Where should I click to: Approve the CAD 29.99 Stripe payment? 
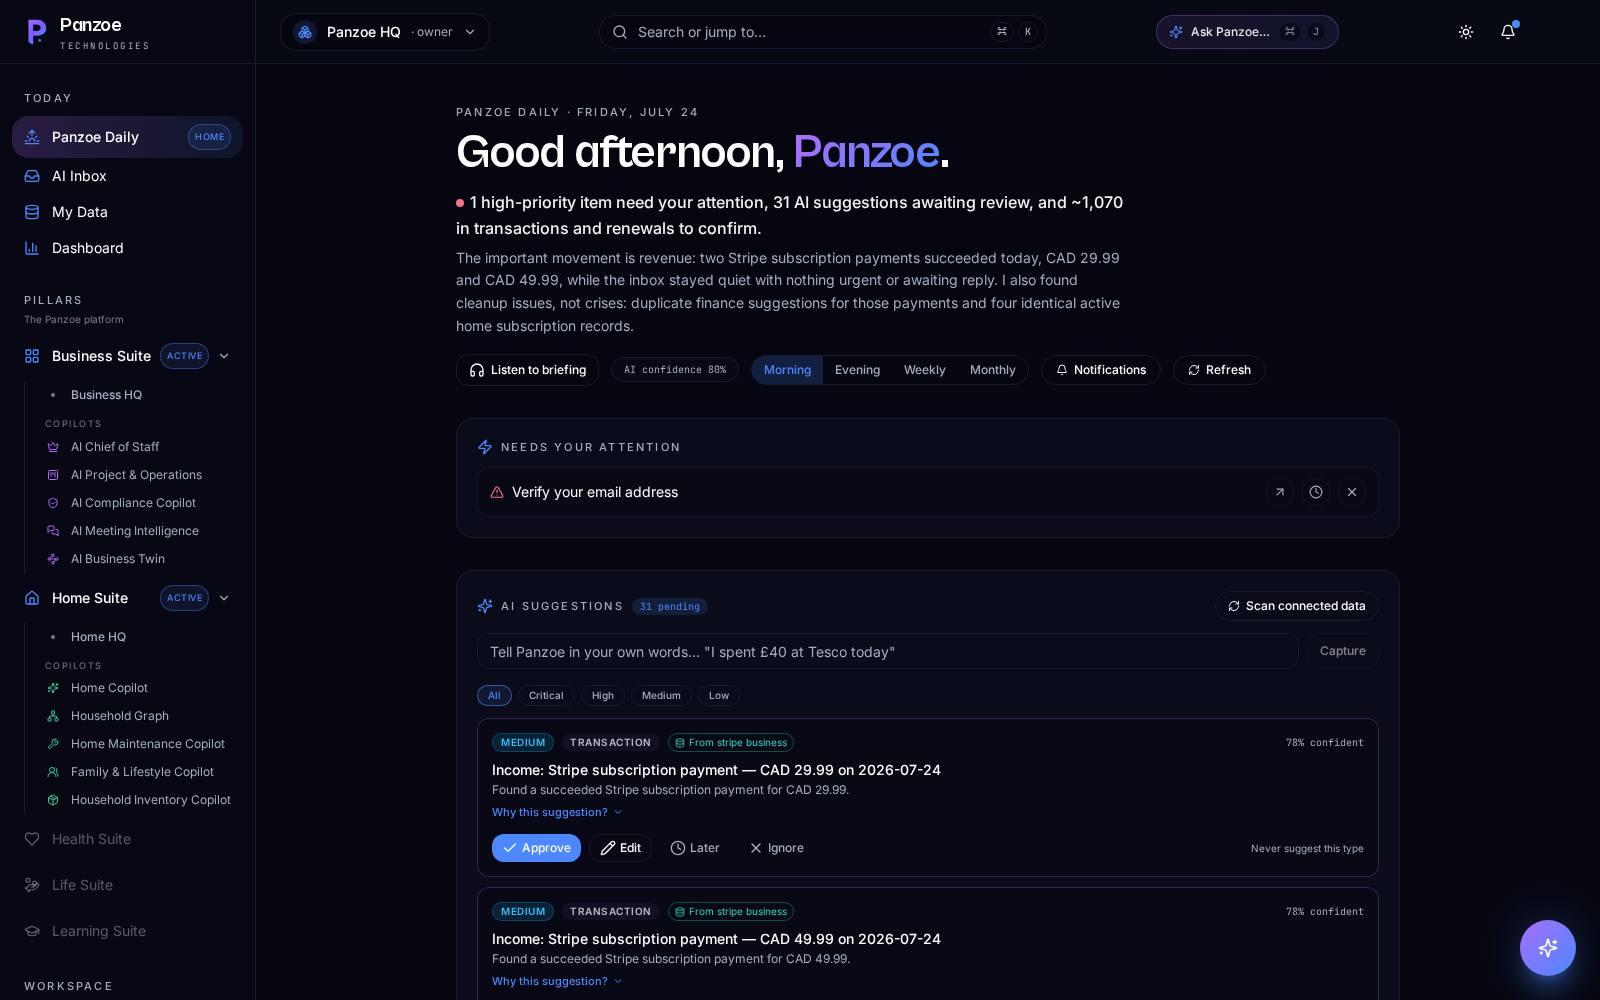coord(536,848)
